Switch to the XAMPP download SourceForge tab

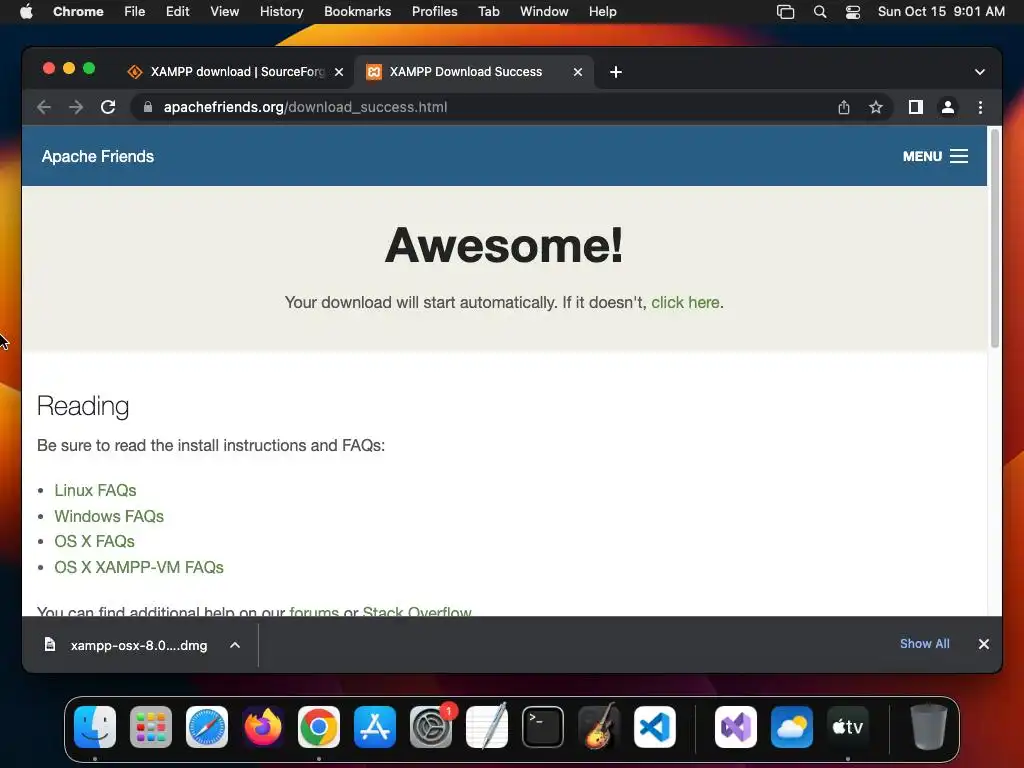(236, 72)
